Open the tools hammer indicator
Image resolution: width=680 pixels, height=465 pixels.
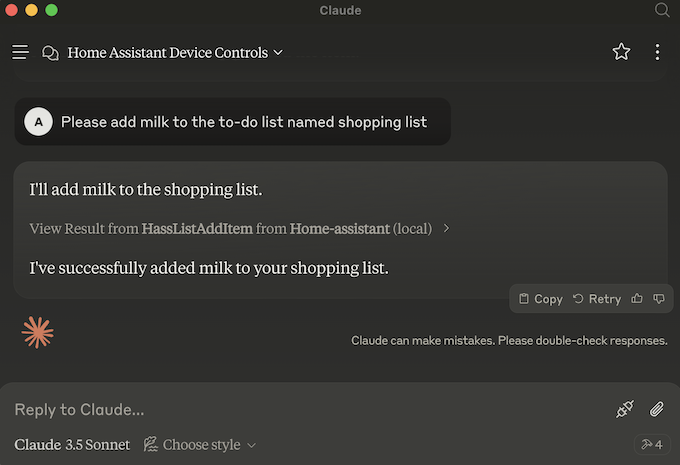click(x=651, y=444)
